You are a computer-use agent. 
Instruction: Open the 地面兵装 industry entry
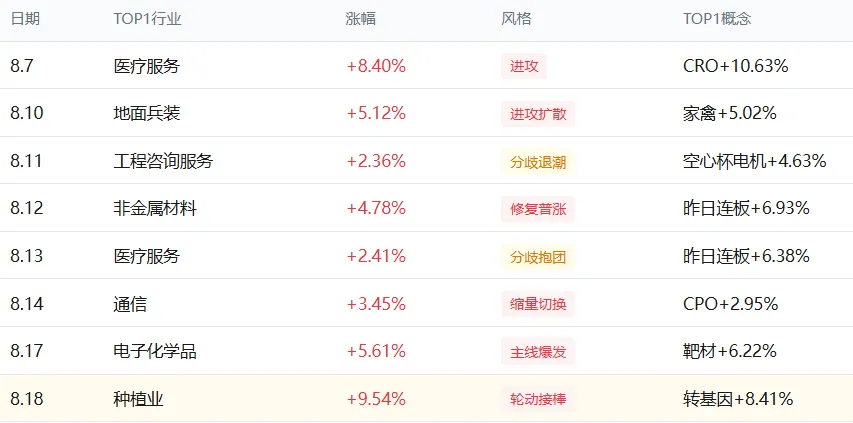(147, 114)
